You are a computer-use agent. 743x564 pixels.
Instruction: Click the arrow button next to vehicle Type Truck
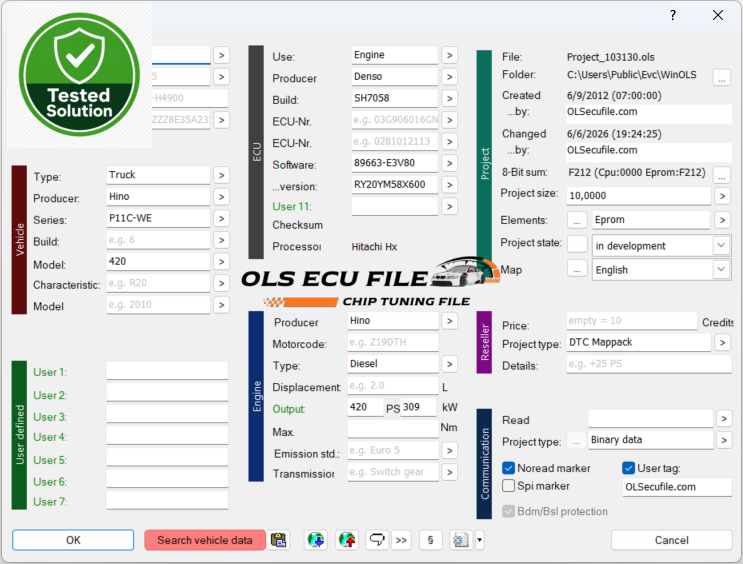pos(221,175)
